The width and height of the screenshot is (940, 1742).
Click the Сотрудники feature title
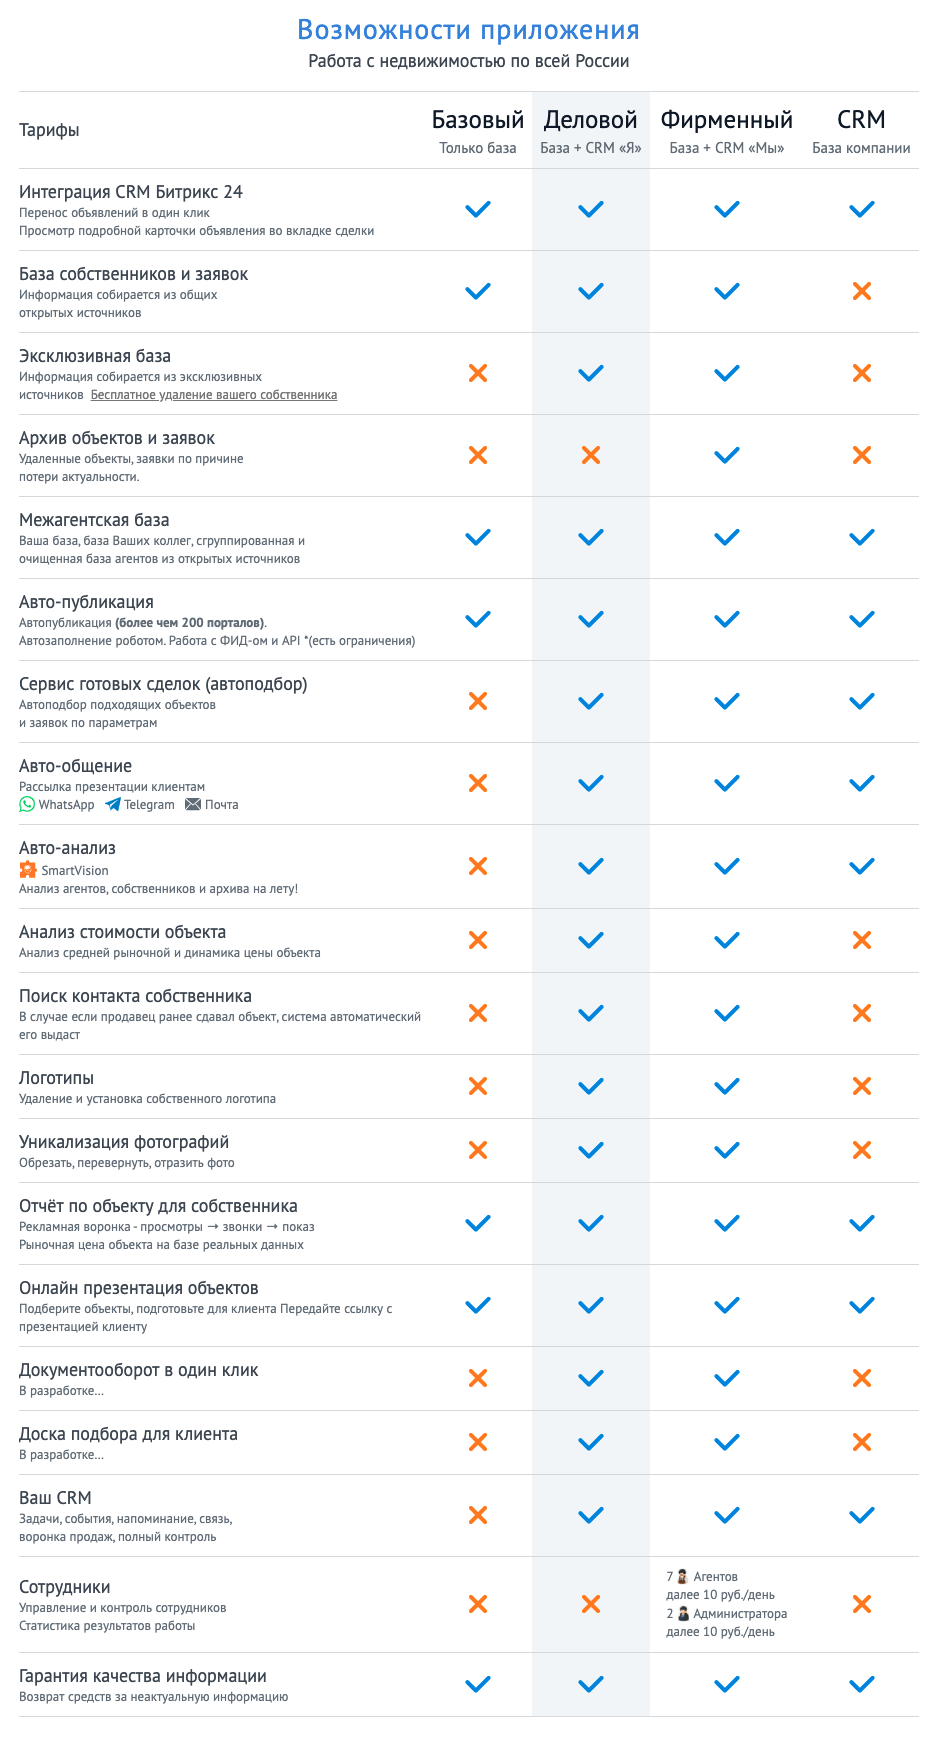click(x=65, y=1587)
